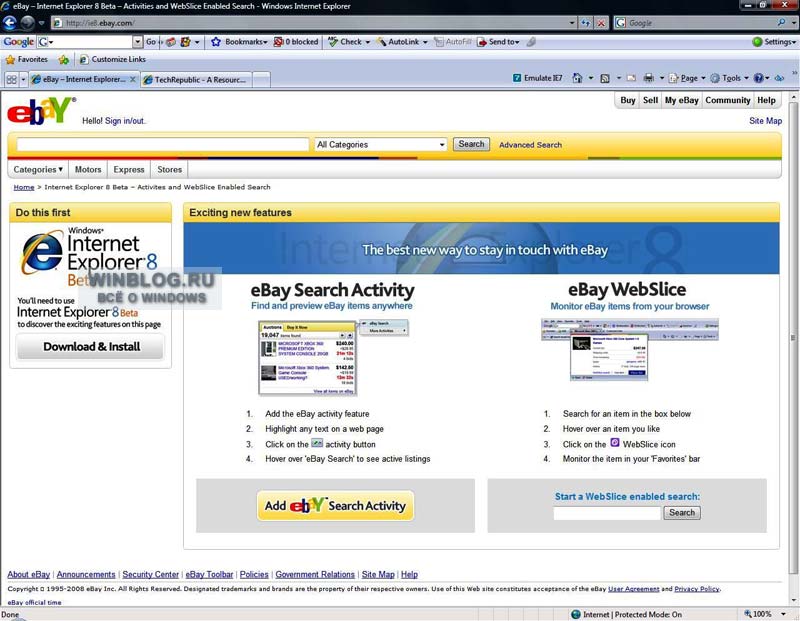
Task: Click the Emulate IE7 button
Action: tap(537, 78)
